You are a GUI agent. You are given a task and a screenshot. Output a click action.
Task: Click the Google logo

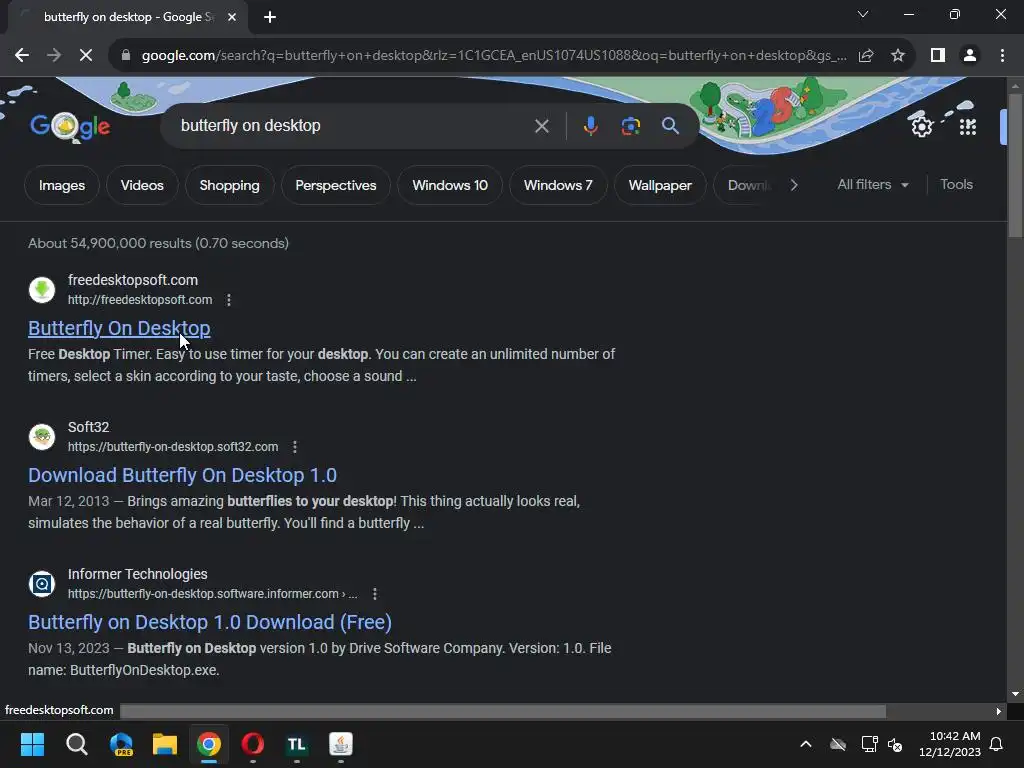click(70, 126)
